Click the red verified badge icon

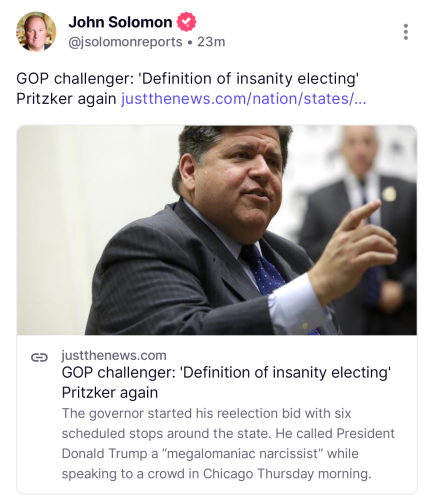[186, 22]
